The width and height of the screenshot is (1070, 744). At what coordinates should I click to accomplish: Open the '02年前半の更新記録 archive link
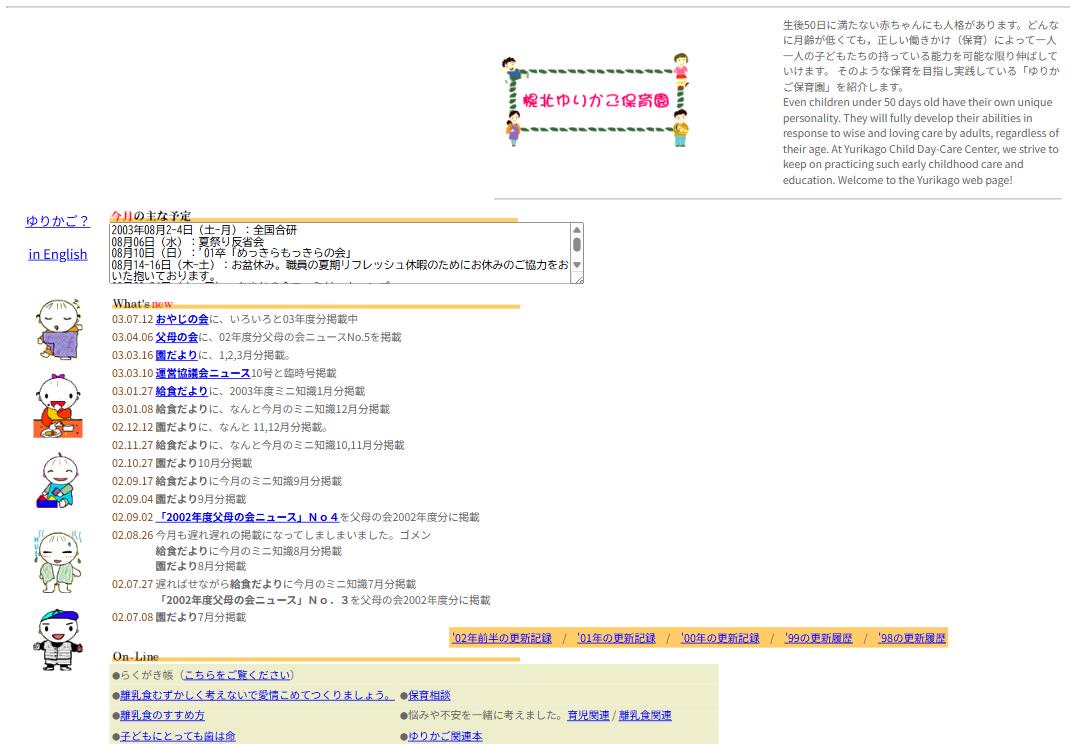(502, 638)
